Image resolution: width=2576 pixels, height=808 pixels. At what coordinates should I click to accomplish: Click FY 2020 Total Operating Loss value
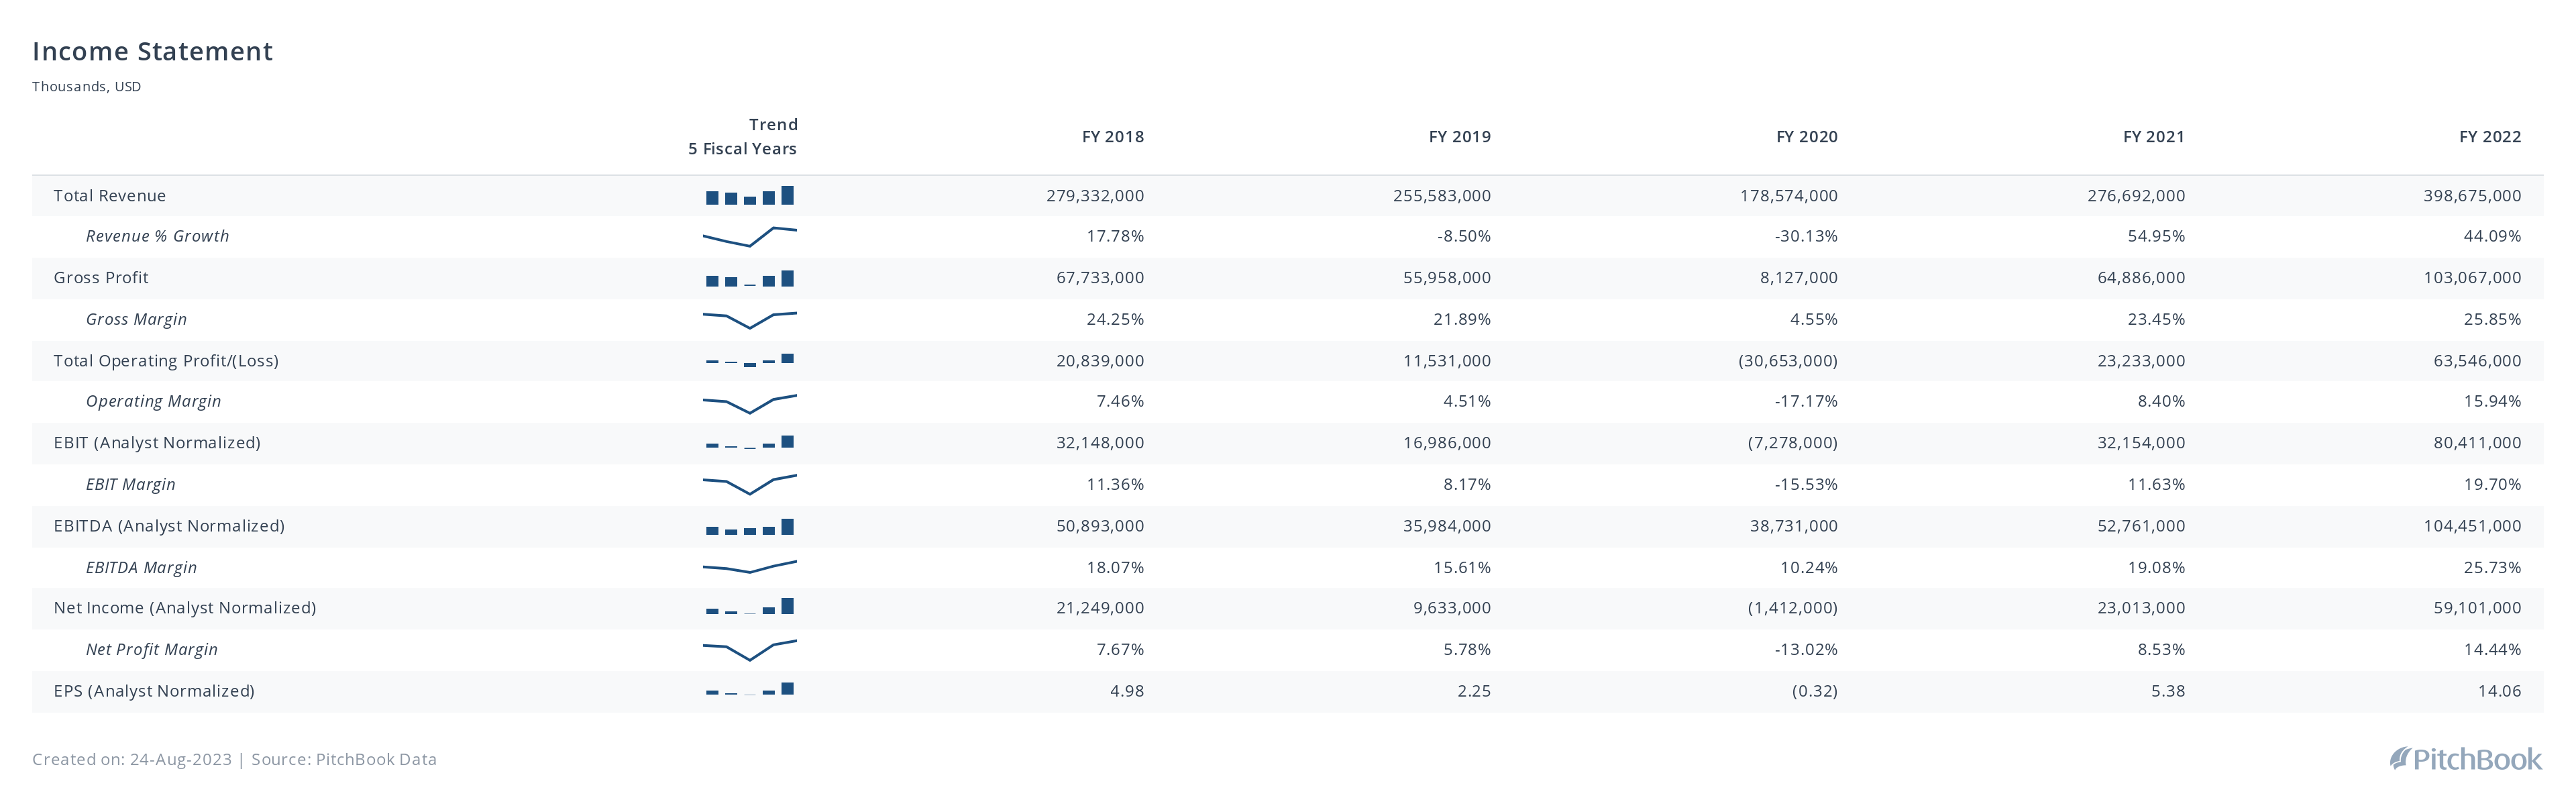click(x=1788, y=361)
